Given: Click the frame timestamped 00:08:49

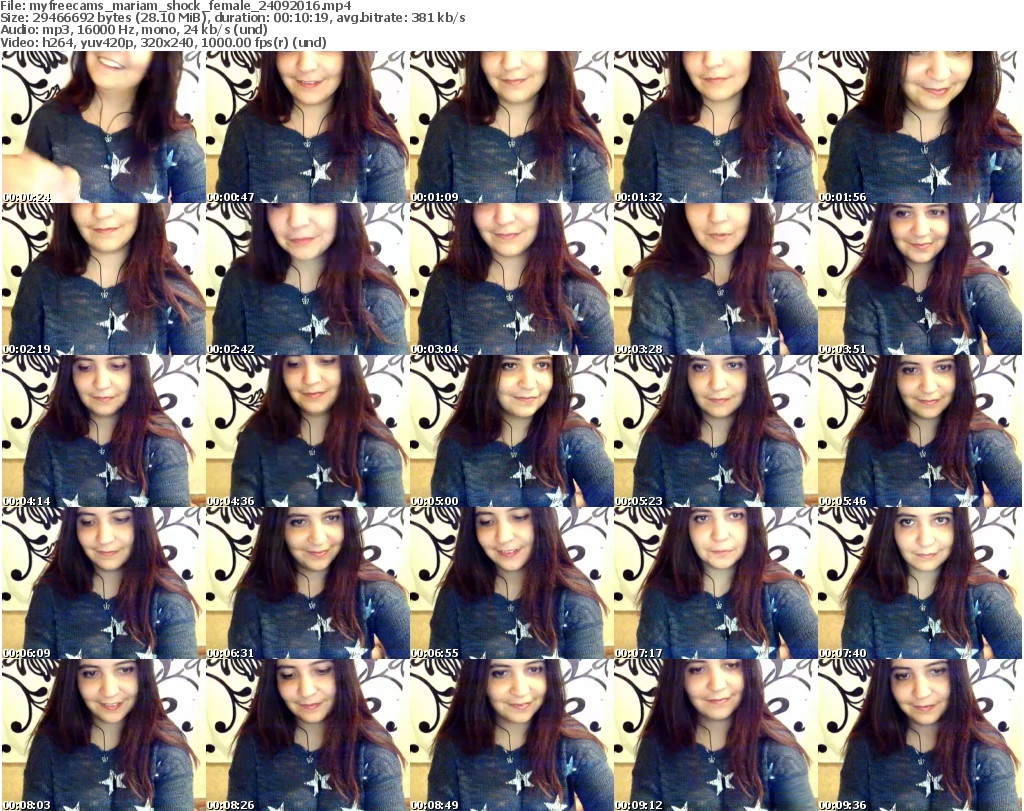Looking at the screenshot, I should [512, 735].
